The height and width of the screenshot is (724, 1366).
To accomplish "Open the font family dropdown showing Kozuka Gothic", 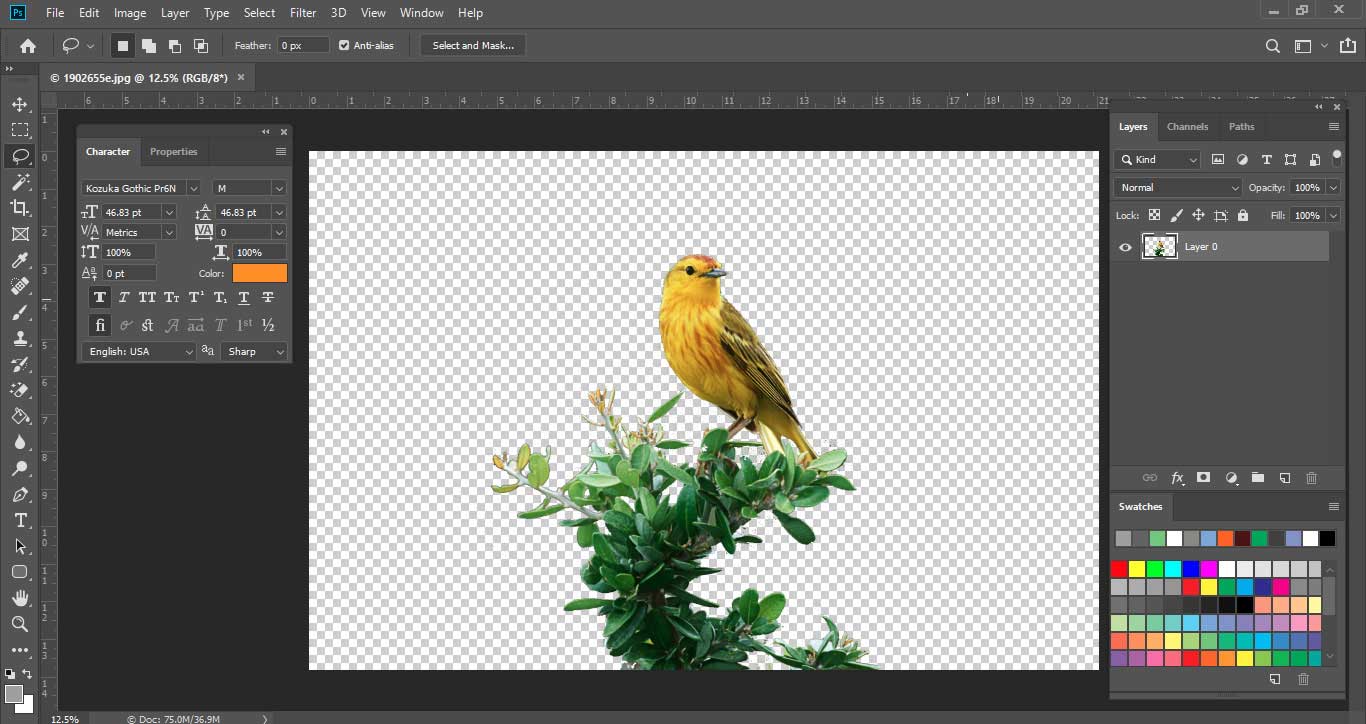I will coord(140,187).
